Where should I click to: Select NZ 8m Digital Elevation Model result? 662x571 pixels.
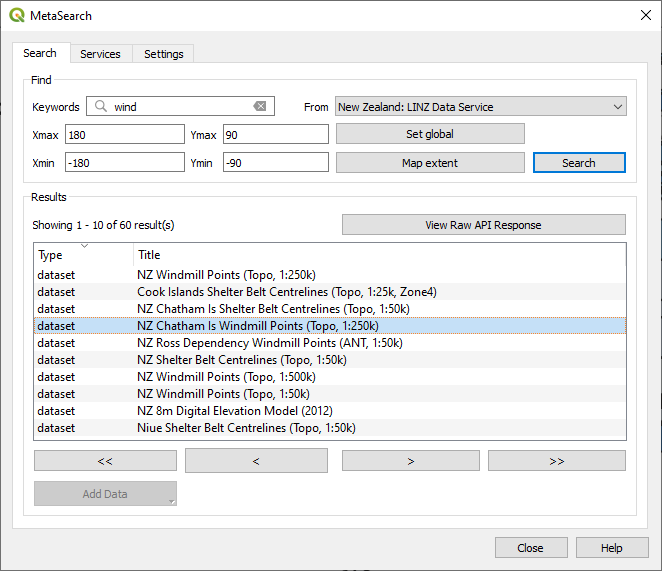(235, 411)
